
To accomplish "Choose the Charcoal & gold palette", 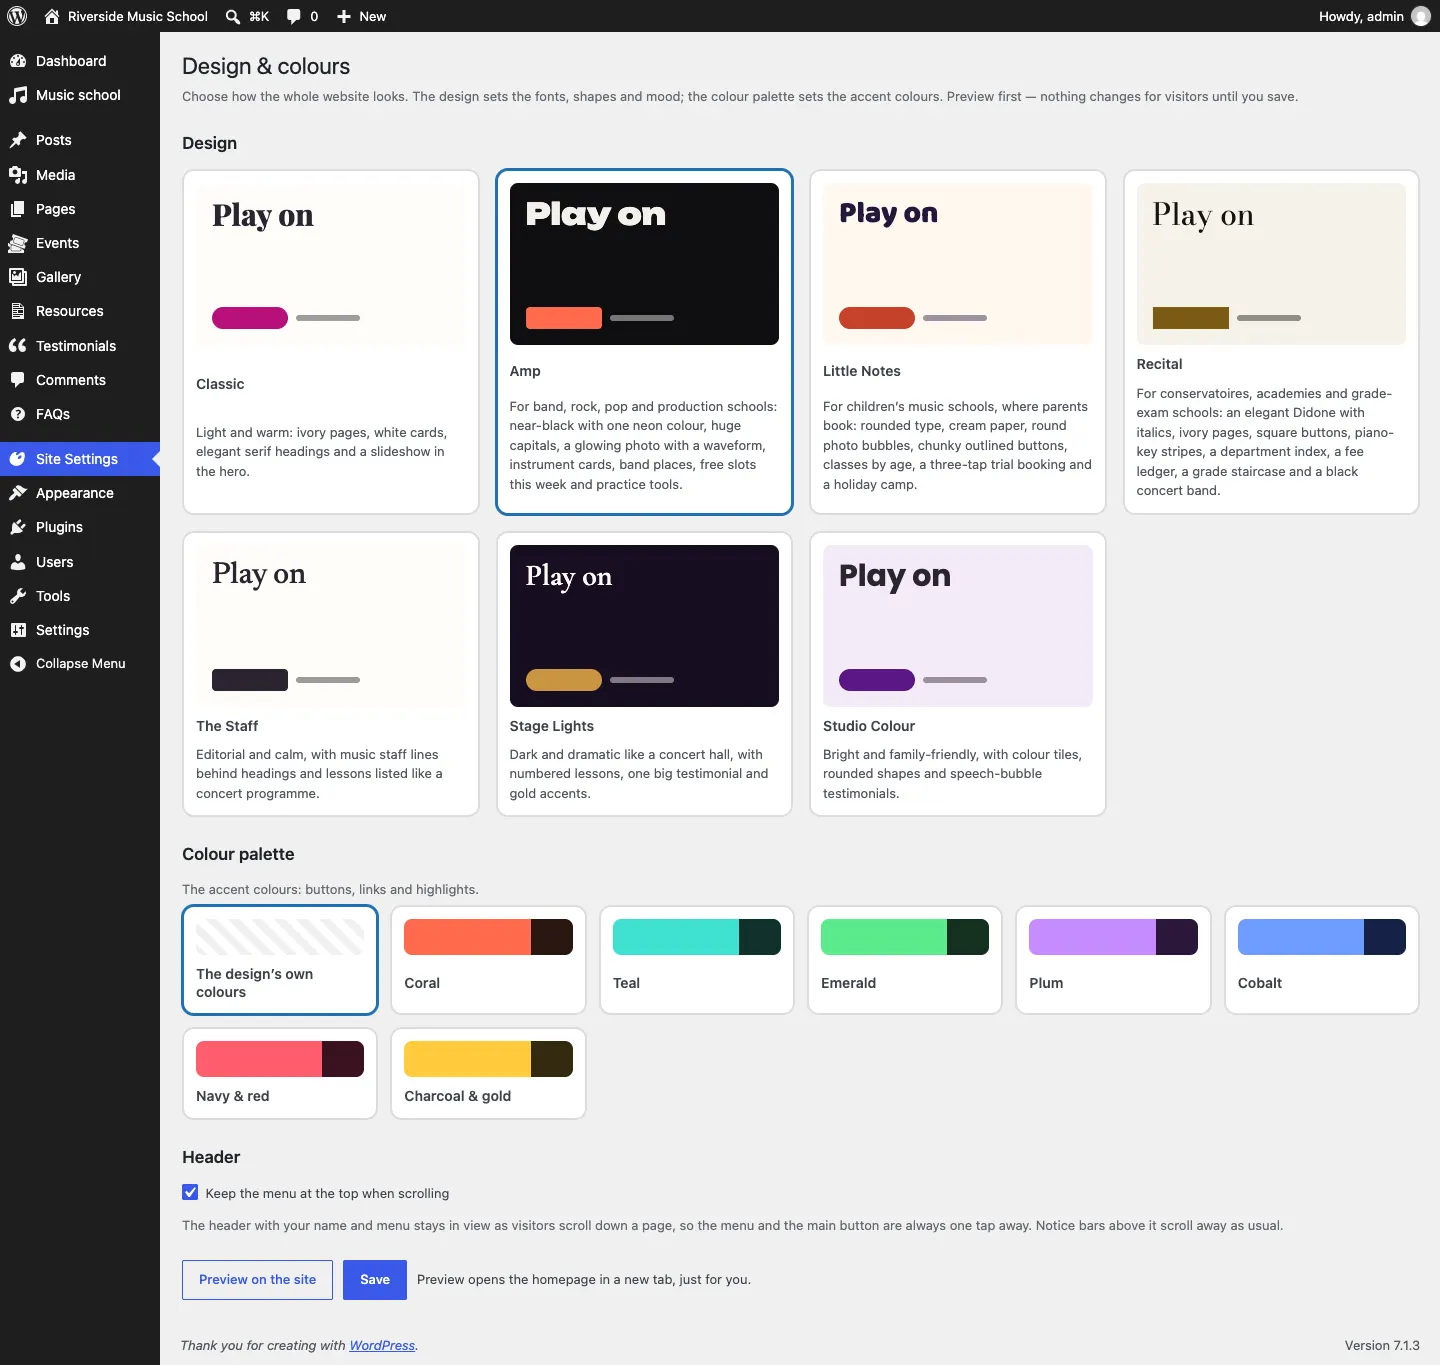I will pos(488,1074).
